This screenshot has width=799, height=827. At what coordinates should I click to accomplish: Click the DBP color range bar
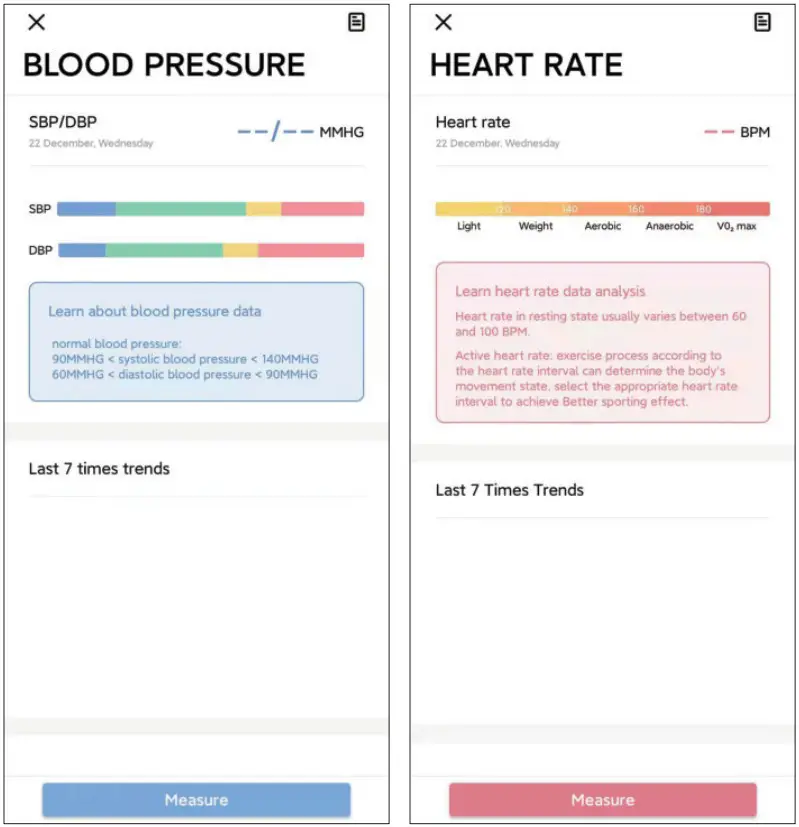pos(210,250)
